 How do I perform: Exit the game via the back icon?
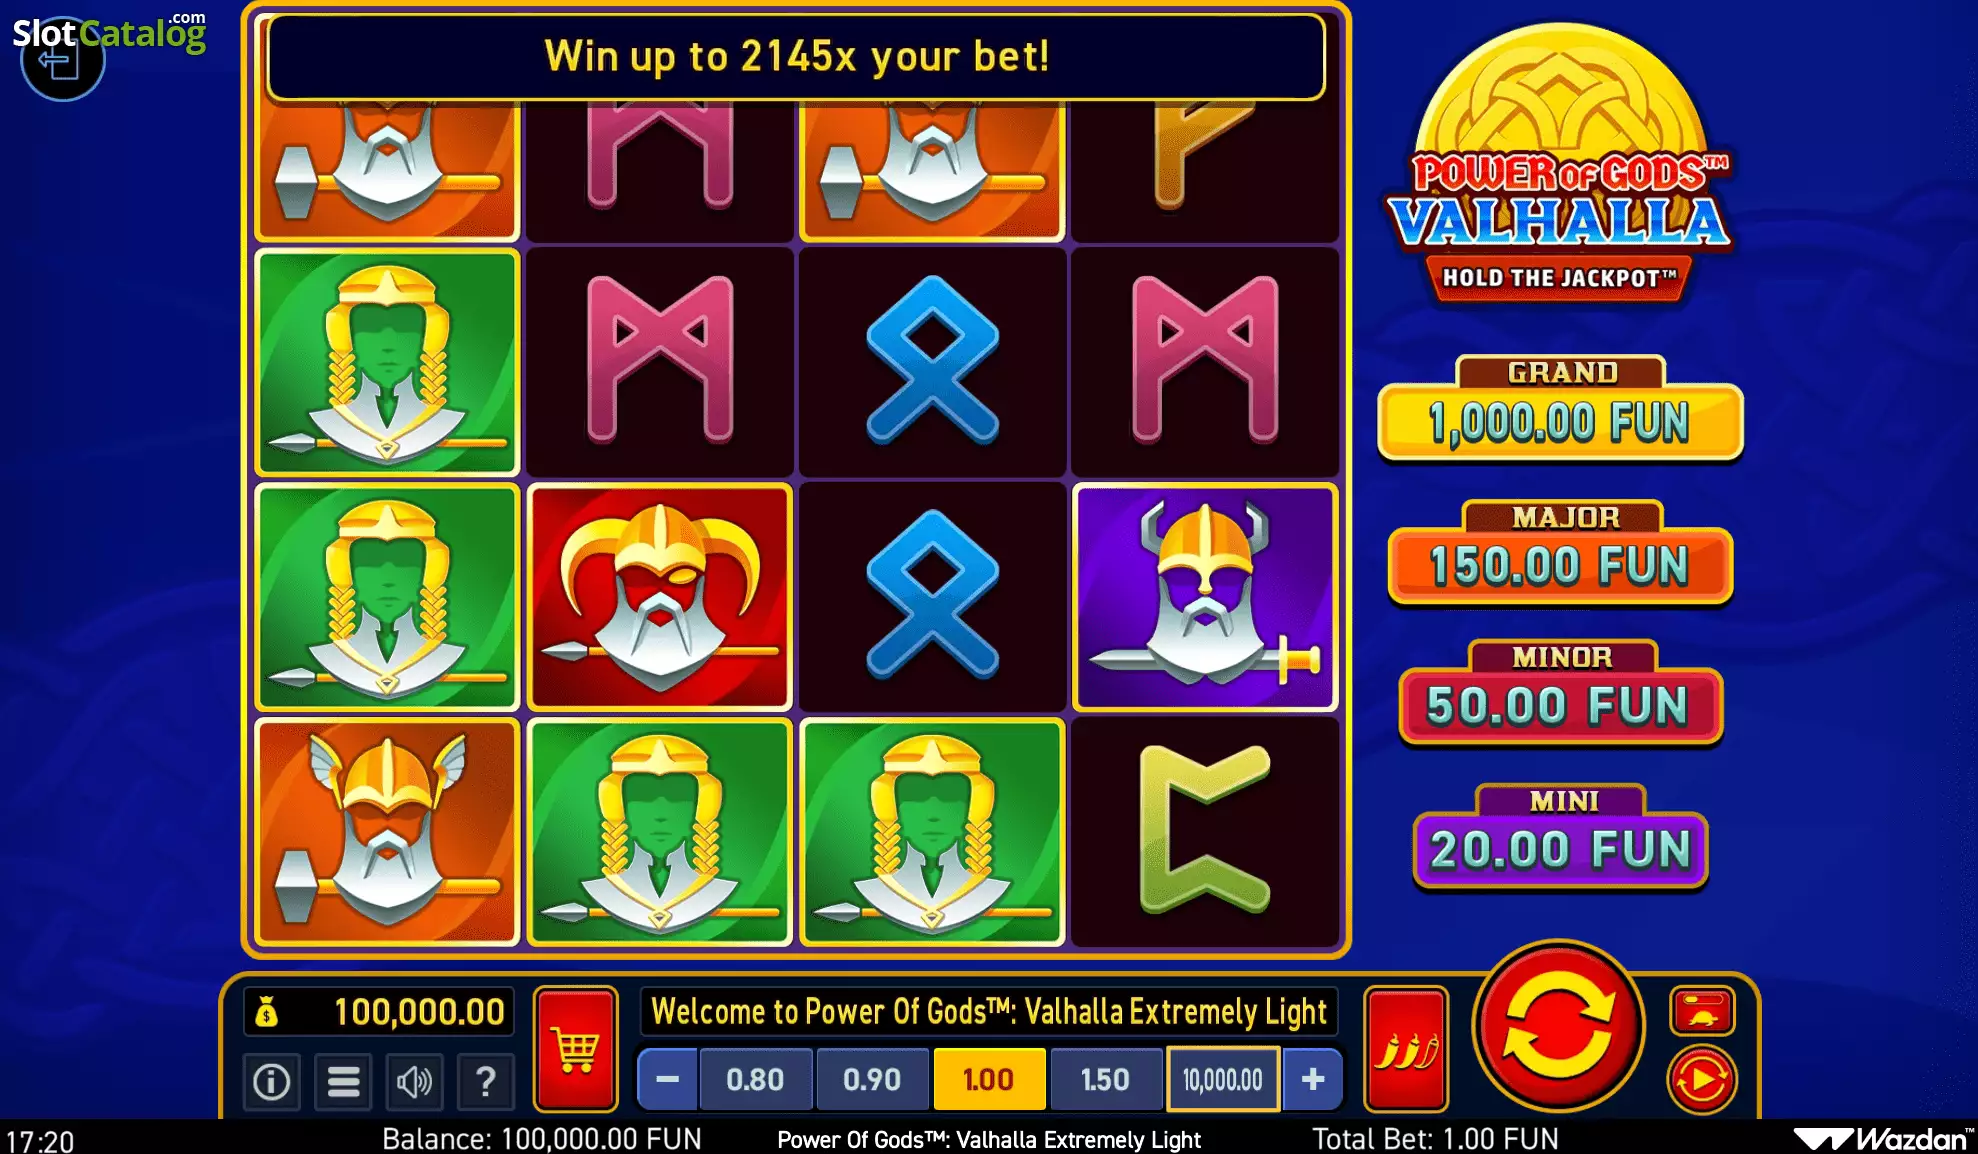pos(62,60)
